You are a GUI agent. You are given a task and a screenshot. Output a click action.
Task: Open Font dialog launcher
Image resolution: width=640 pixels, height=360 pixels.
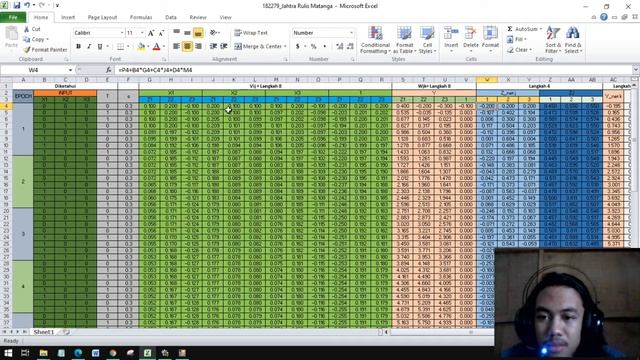click(164, 59)
